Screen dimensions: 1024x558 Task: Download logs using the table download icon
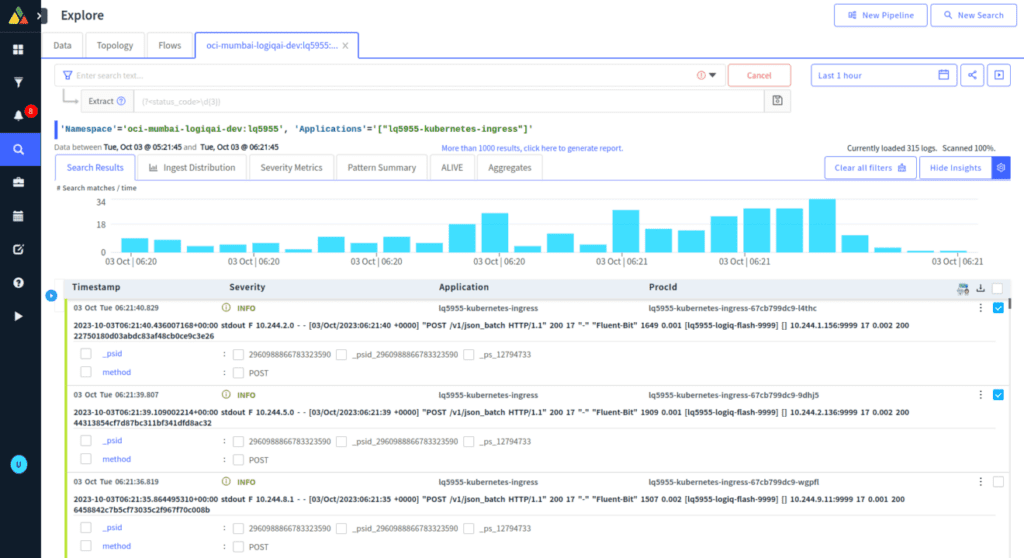[x=980, y=288]
